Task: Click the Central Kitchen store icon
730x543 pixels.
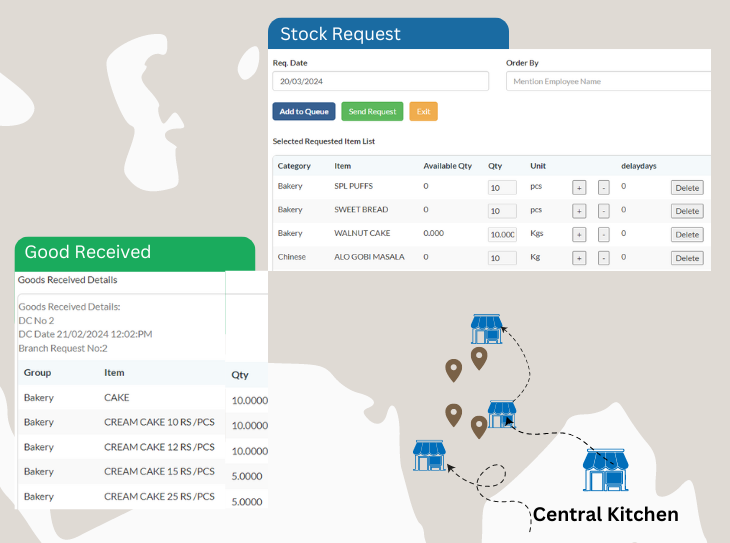Action: coord(605,470)
